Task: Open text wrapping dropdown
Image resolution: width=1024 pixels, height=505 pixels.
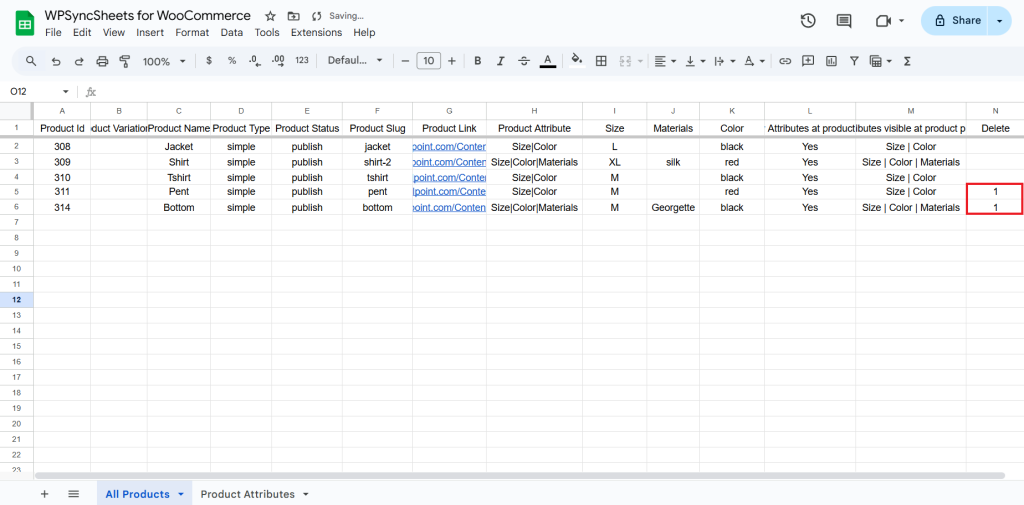Action: (725, 61)
